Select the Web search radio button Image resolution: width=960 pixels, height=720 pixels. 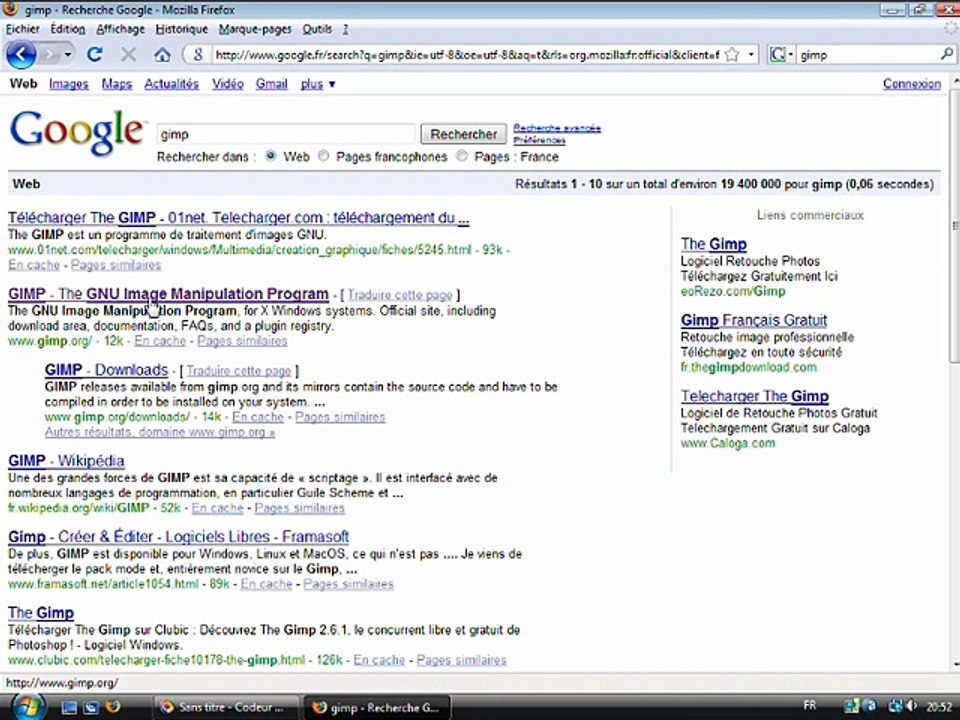(x=270, y=156)
